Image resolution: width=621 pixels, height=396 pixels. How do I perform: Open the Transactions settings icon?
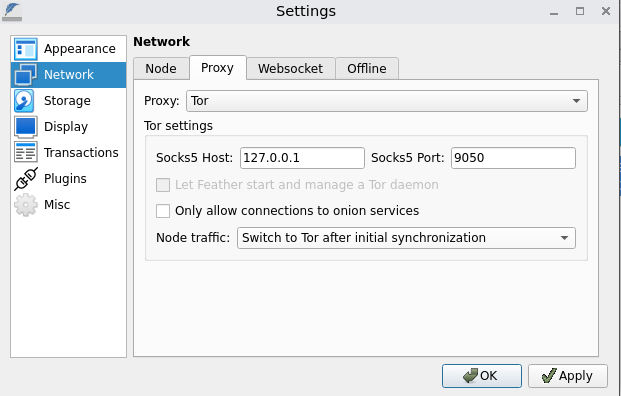(26, 152)
